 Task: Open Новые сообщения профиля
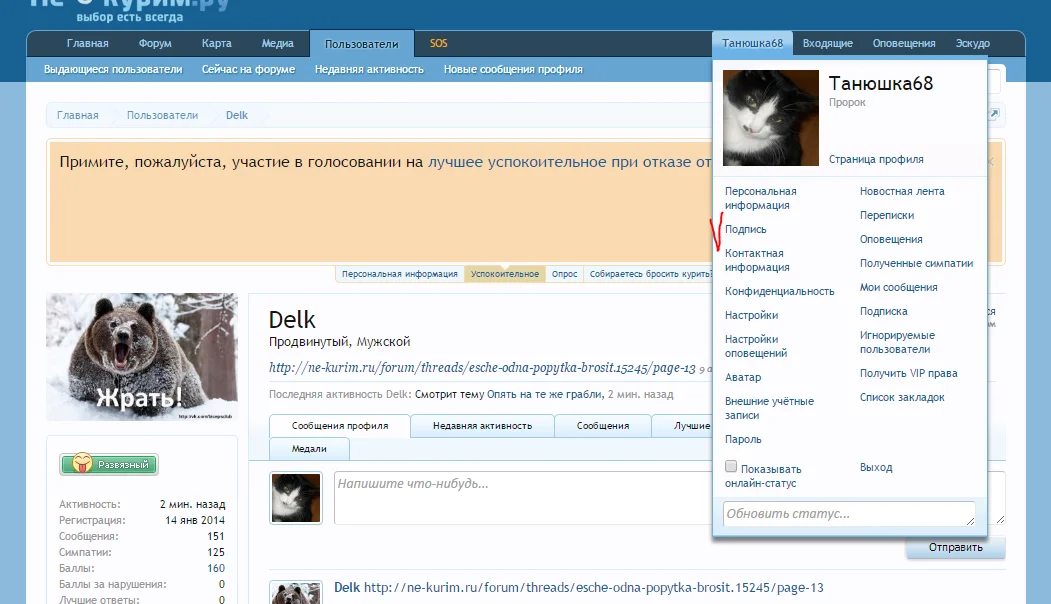pos(513,70)
